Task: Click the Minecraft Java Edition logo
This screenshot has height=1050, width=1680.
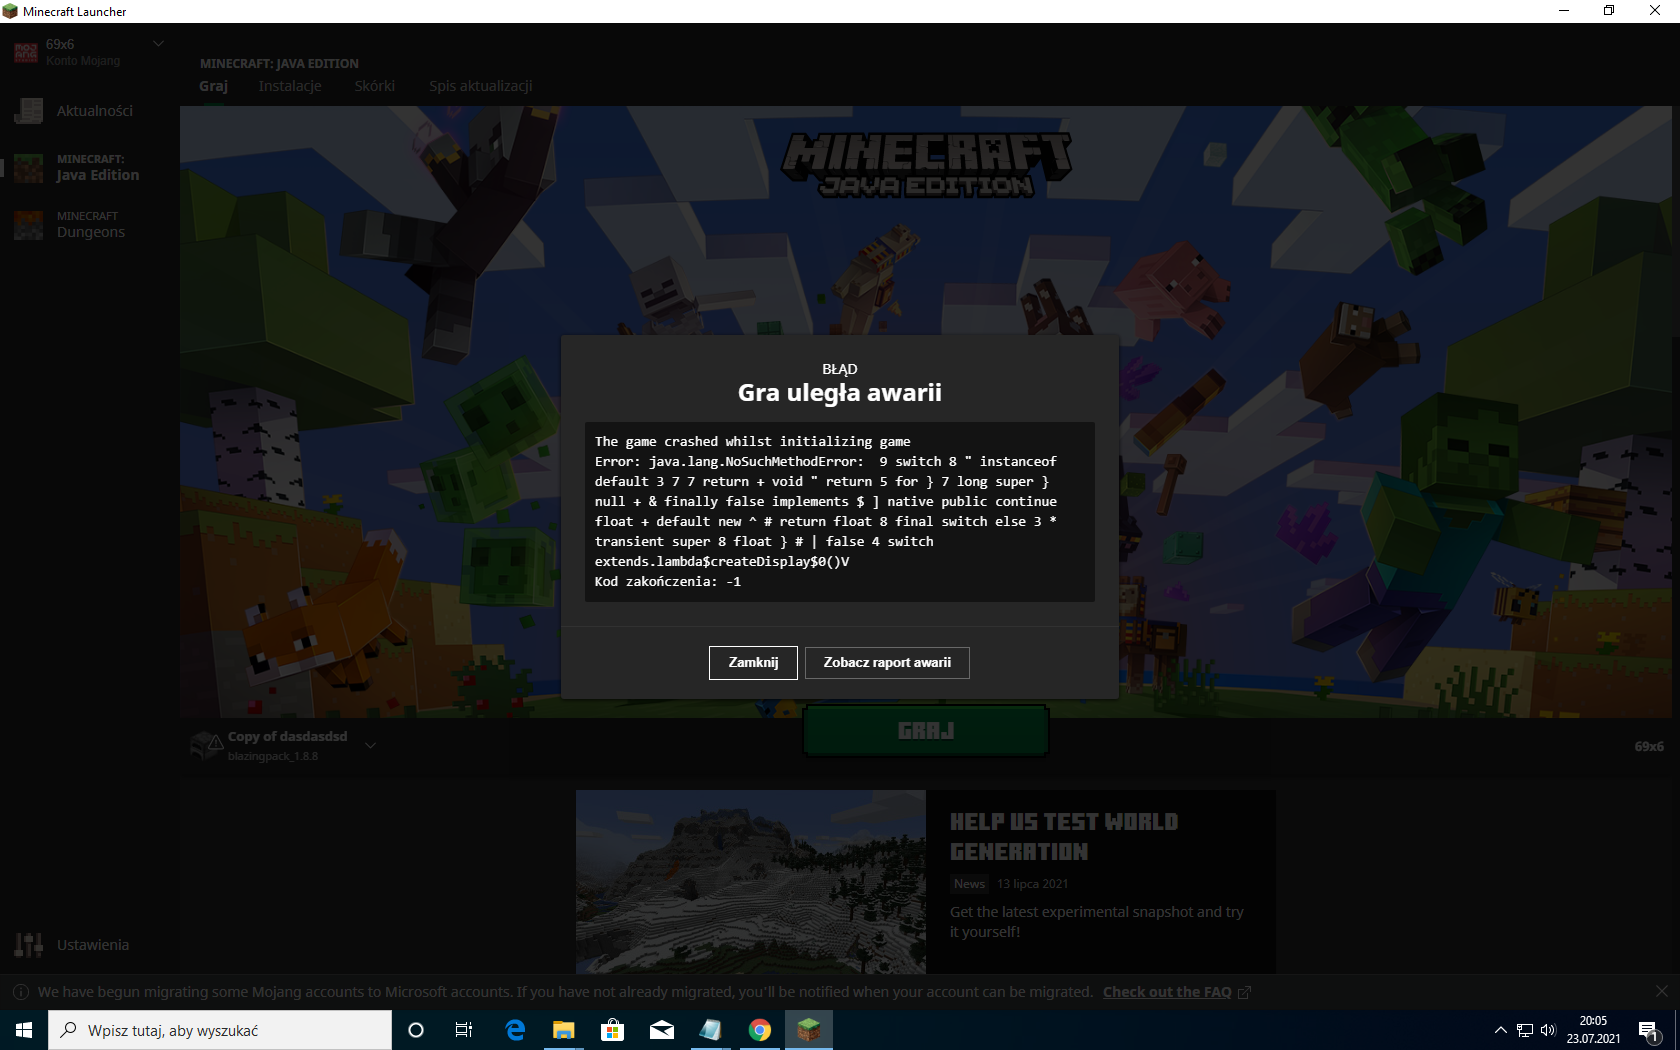Action: point(927,165)
